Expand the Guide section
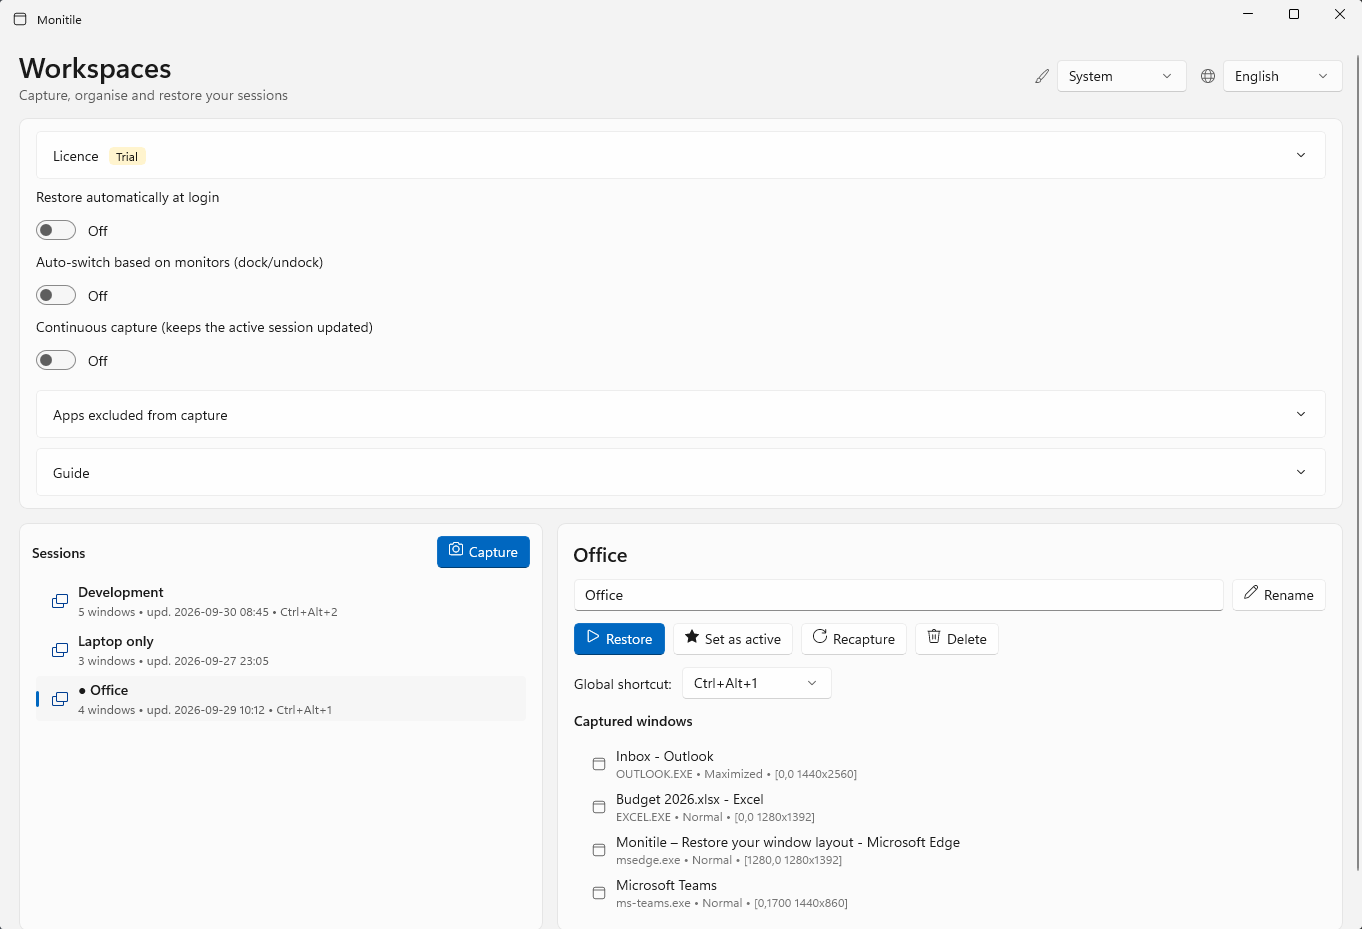The height and width of the screenshot is (929, 1362). pos(681,472)
